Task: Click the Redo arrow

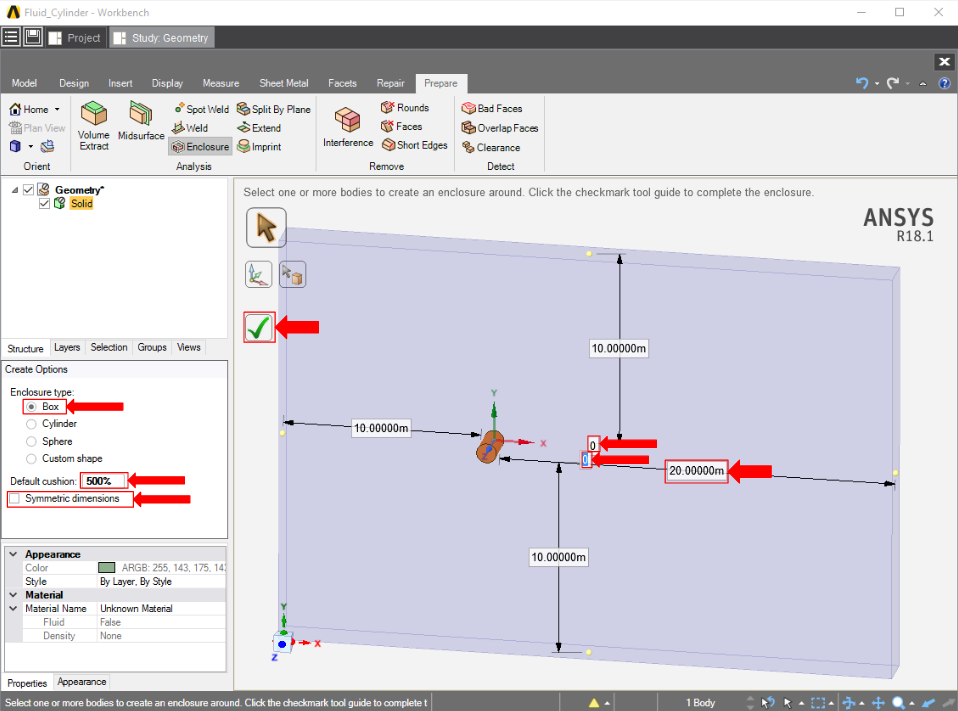Action: (893, 83)
